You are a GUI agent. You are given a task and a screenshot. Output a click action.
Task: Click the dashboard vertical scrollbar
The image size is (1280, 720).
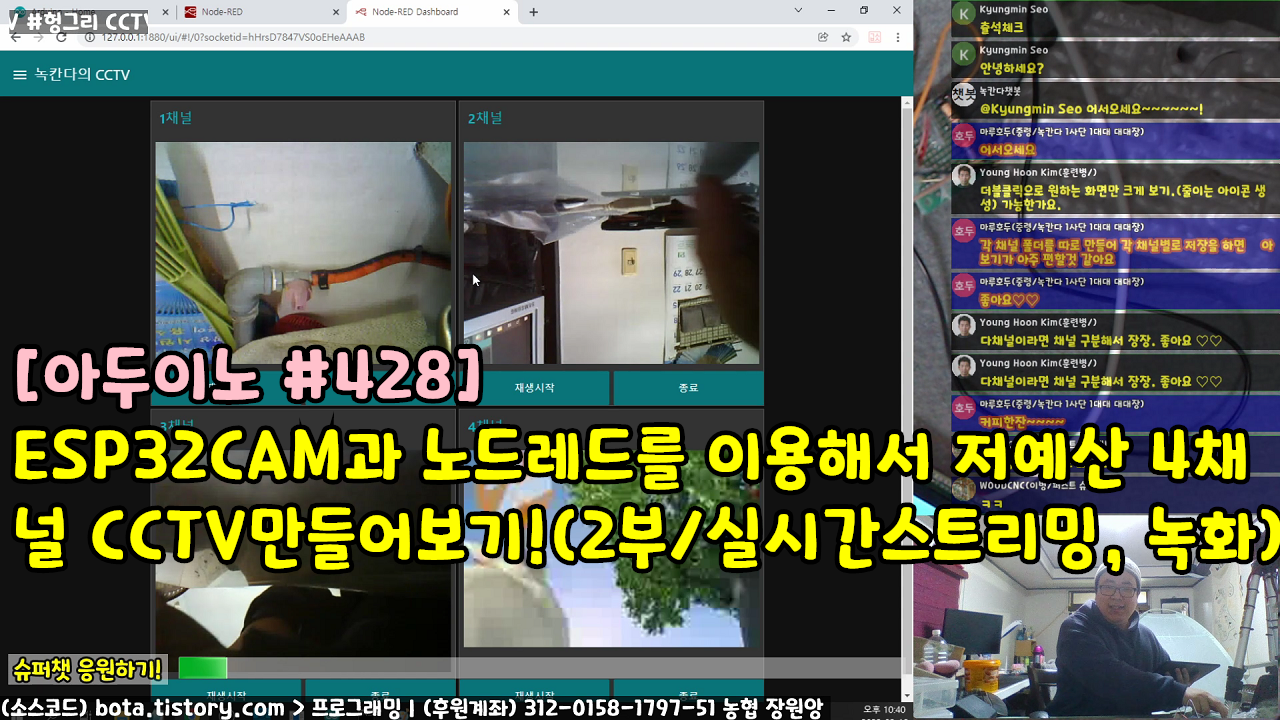(x=907, y=390)
